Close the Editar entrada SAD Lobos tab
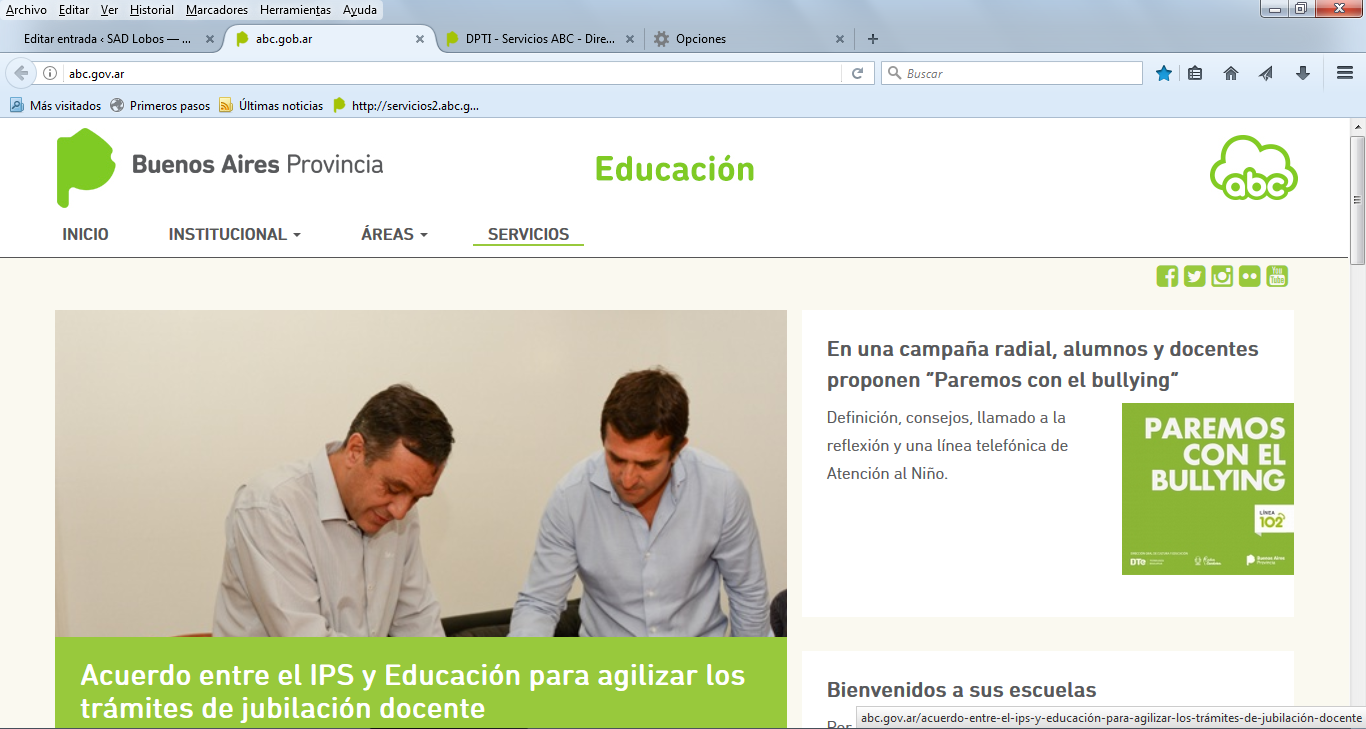Screen dimensions: 1366x729 pyautogui.click(x=210, y=39)
